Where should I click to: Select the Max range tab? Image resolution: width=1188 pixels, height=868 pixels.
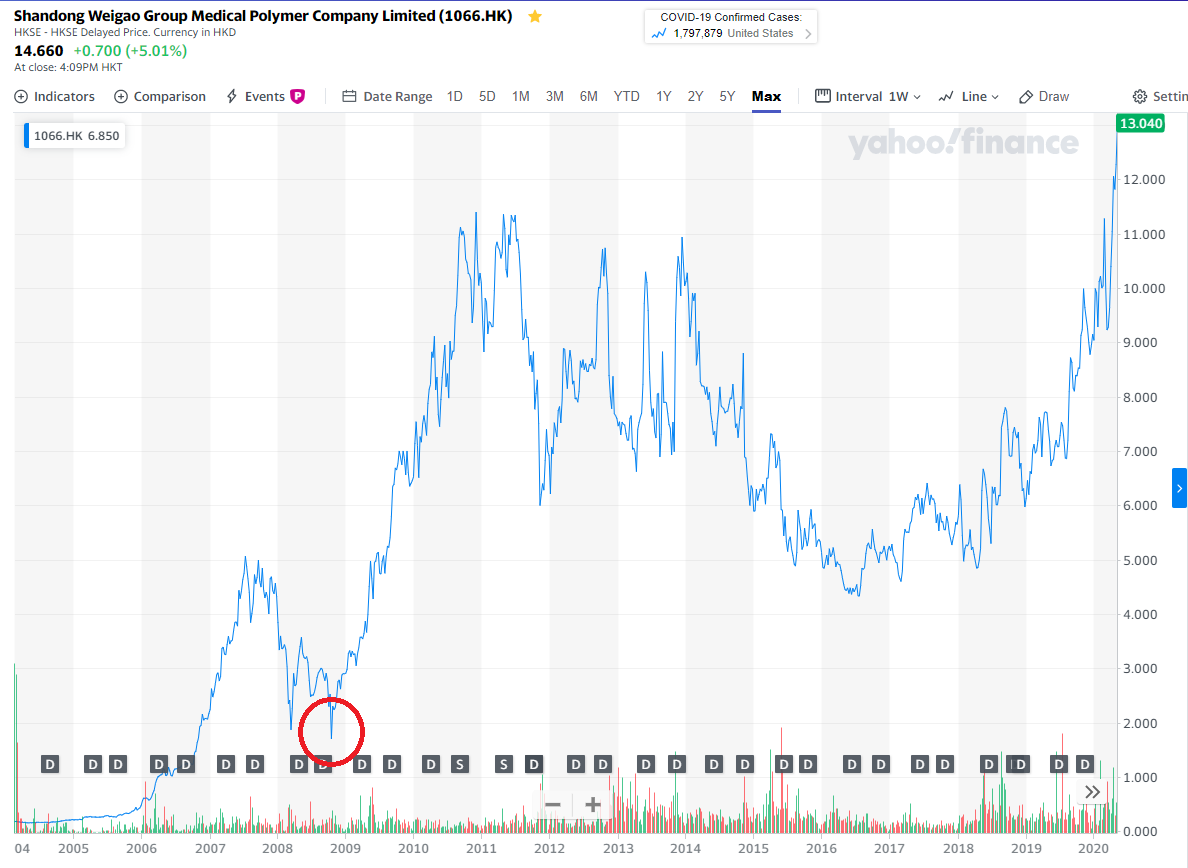coord(766,96)
